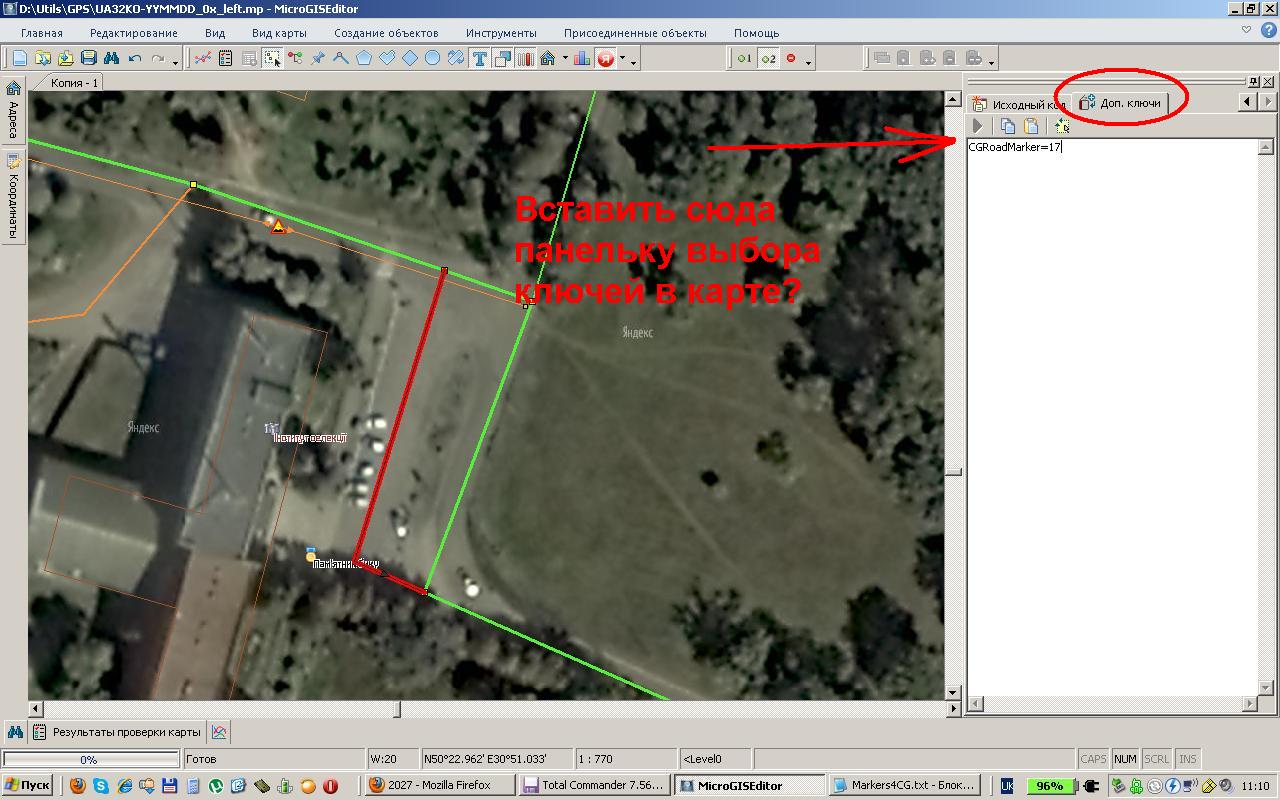This screenshot has width=1280, height=800.
Task: Switch to the Исходный код tab
Action: click(1020, 104)
